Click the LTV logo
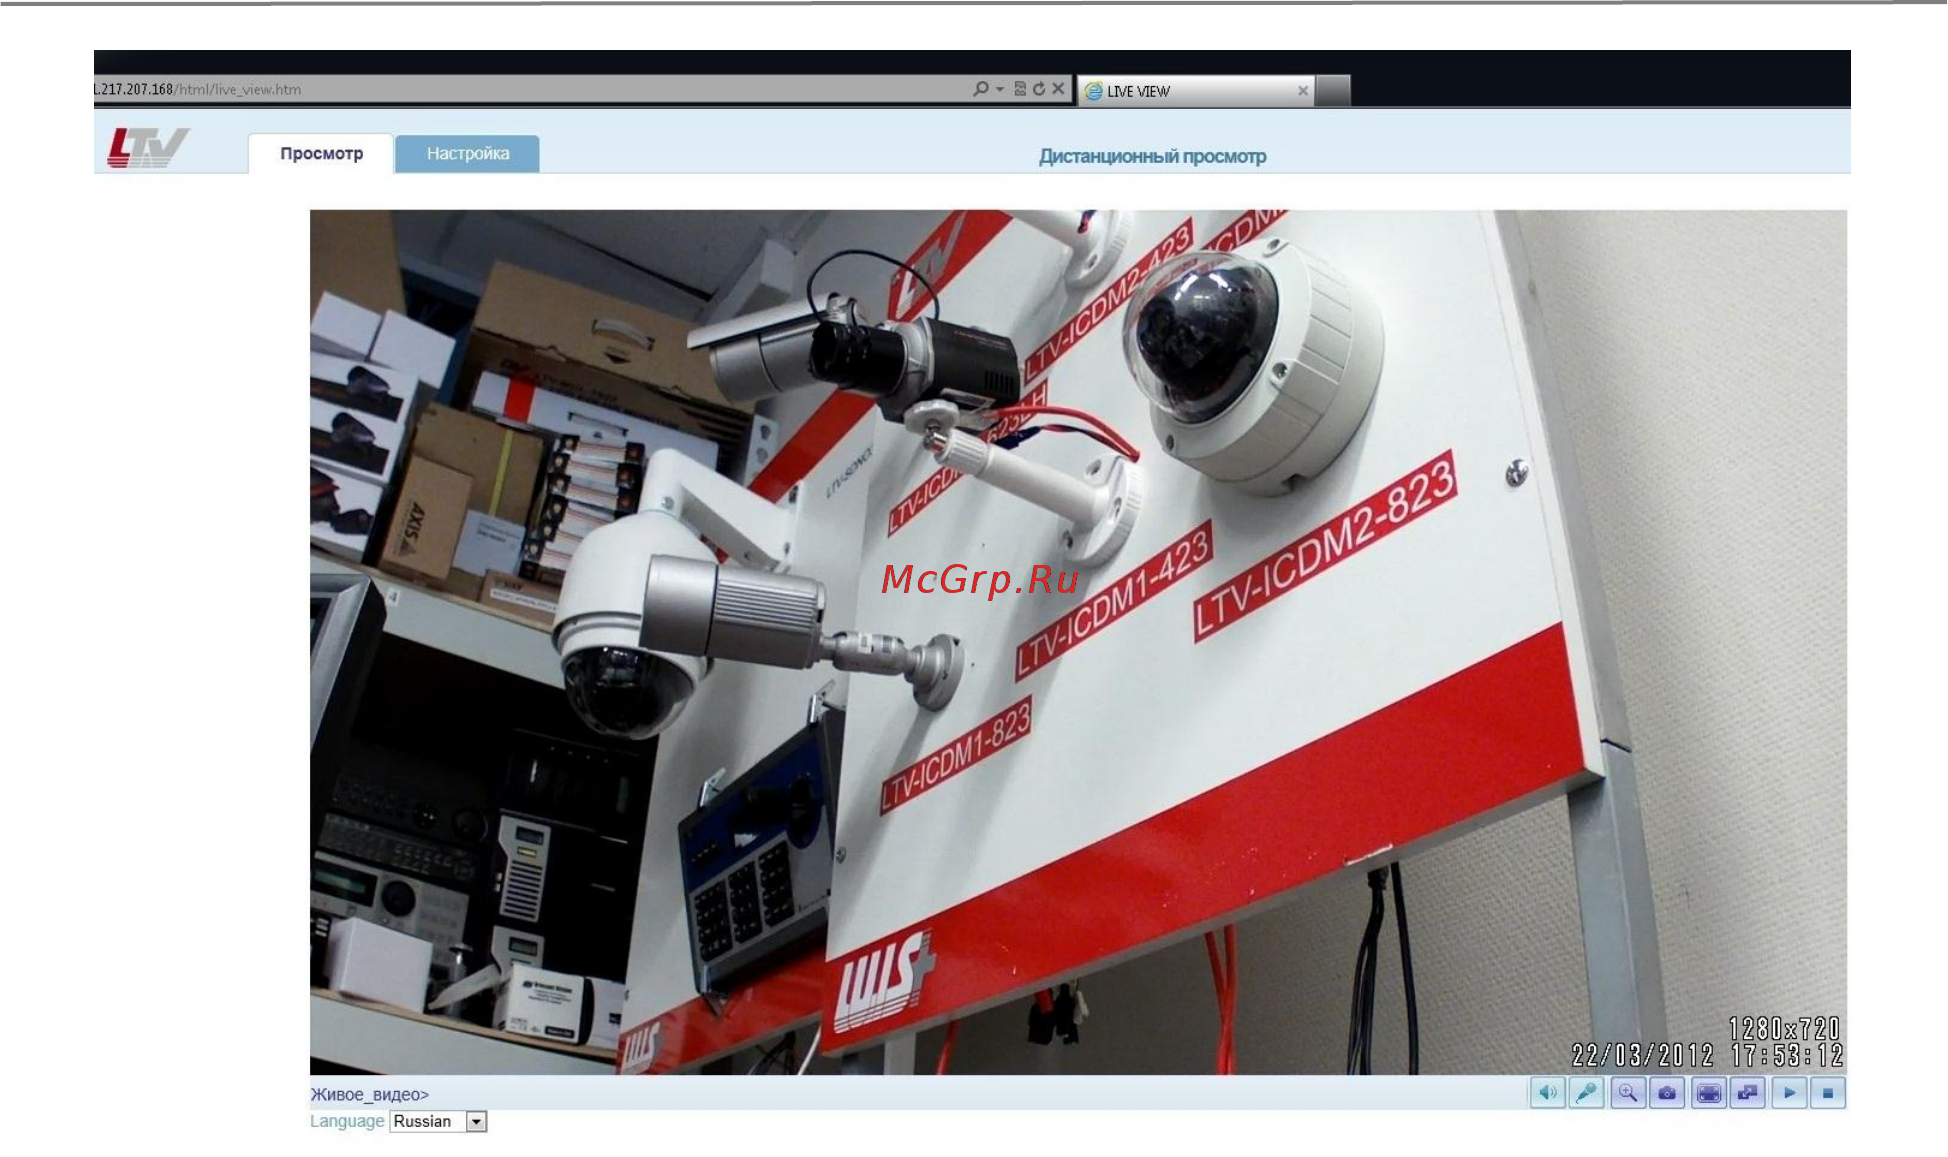 pyautogui.click(x=148, y=147)
